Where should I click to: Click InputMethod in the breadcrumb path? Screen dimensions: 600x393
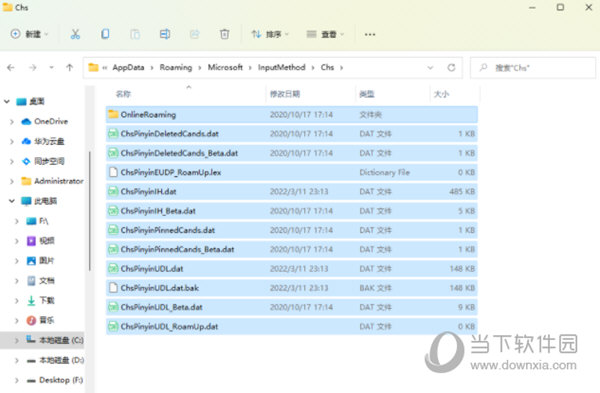[281, 67]
